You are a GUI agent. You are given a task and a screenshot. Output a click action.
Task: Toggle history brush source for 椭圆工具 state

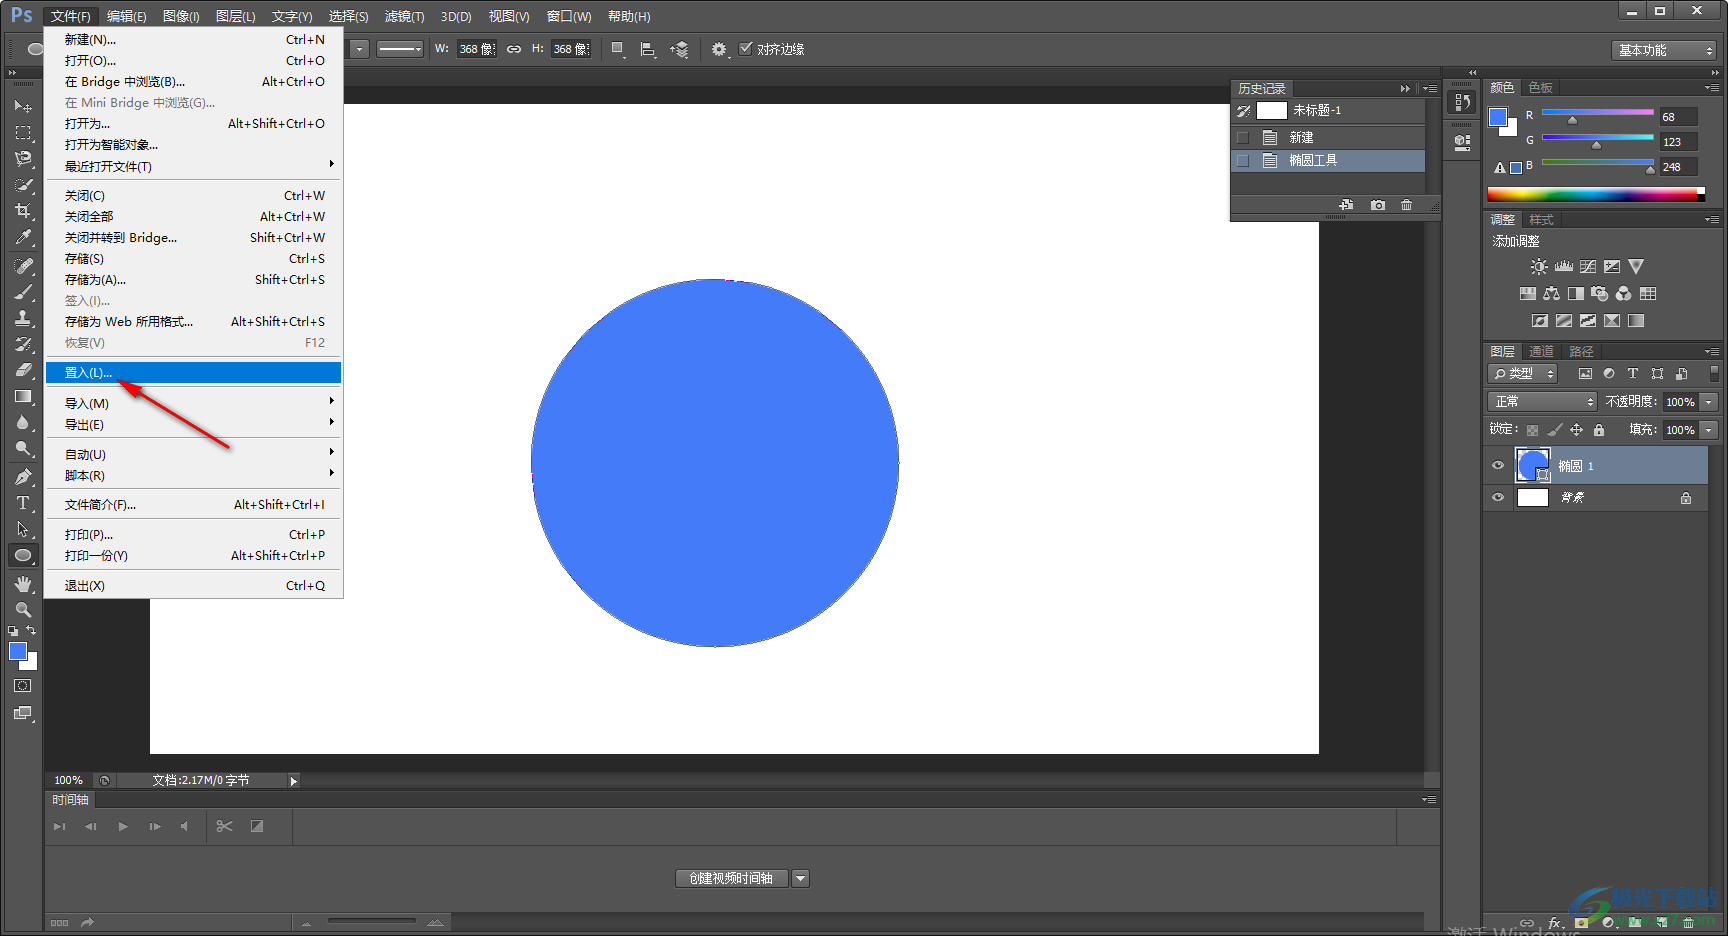(1243, 160)
